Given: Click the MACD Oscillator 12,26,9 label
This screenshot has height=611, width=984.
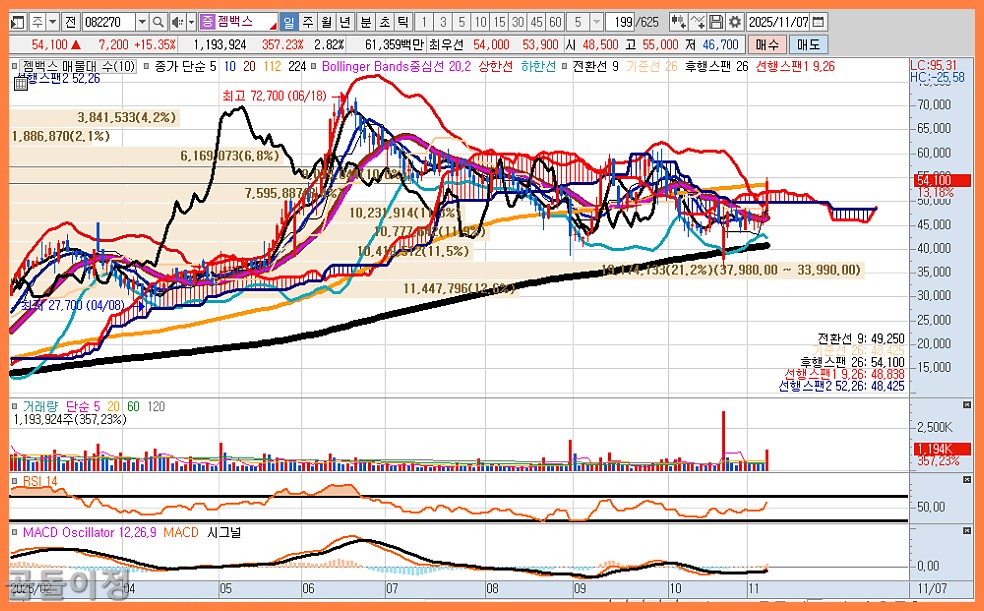Looking at the screenshot, I should (90, 533).
